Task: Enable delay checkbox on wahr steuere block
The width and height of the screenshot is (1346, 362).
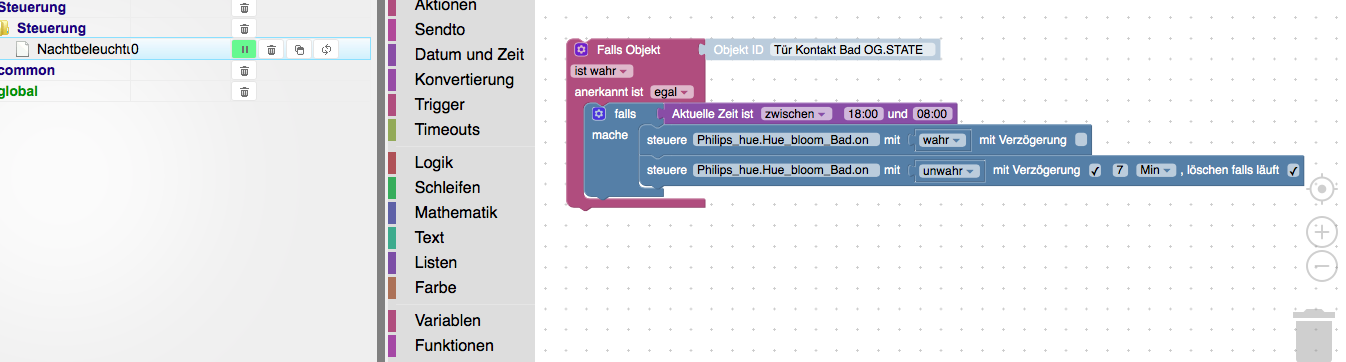Action: (1081, 140)
